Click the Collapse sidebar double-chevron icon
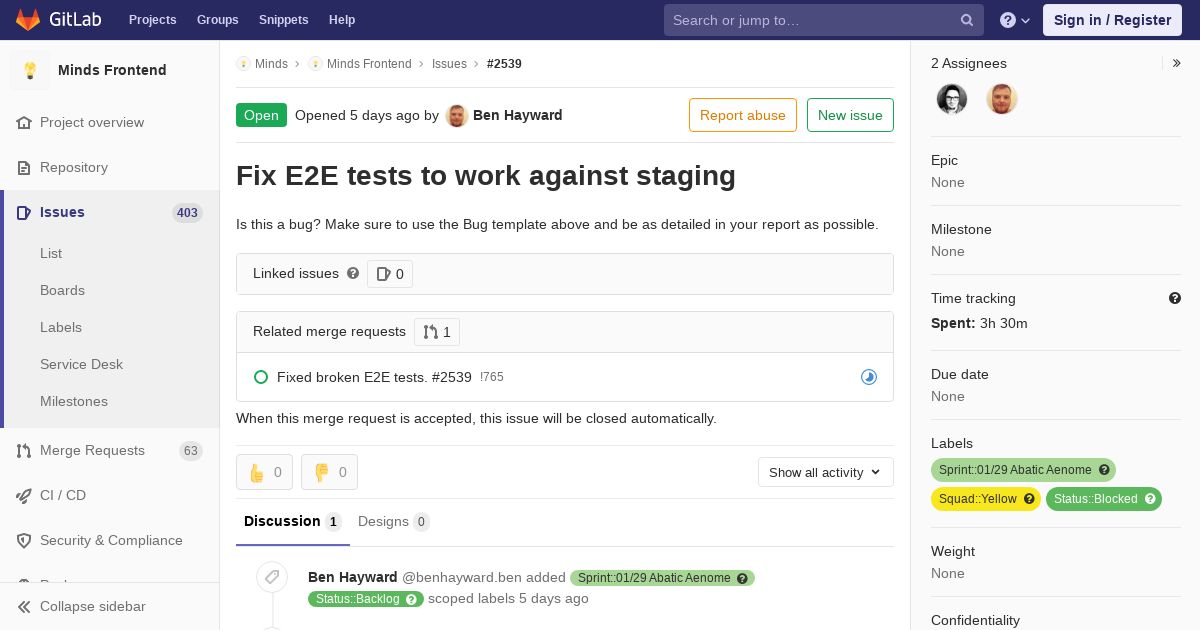1200x630 pixels. 24,606
